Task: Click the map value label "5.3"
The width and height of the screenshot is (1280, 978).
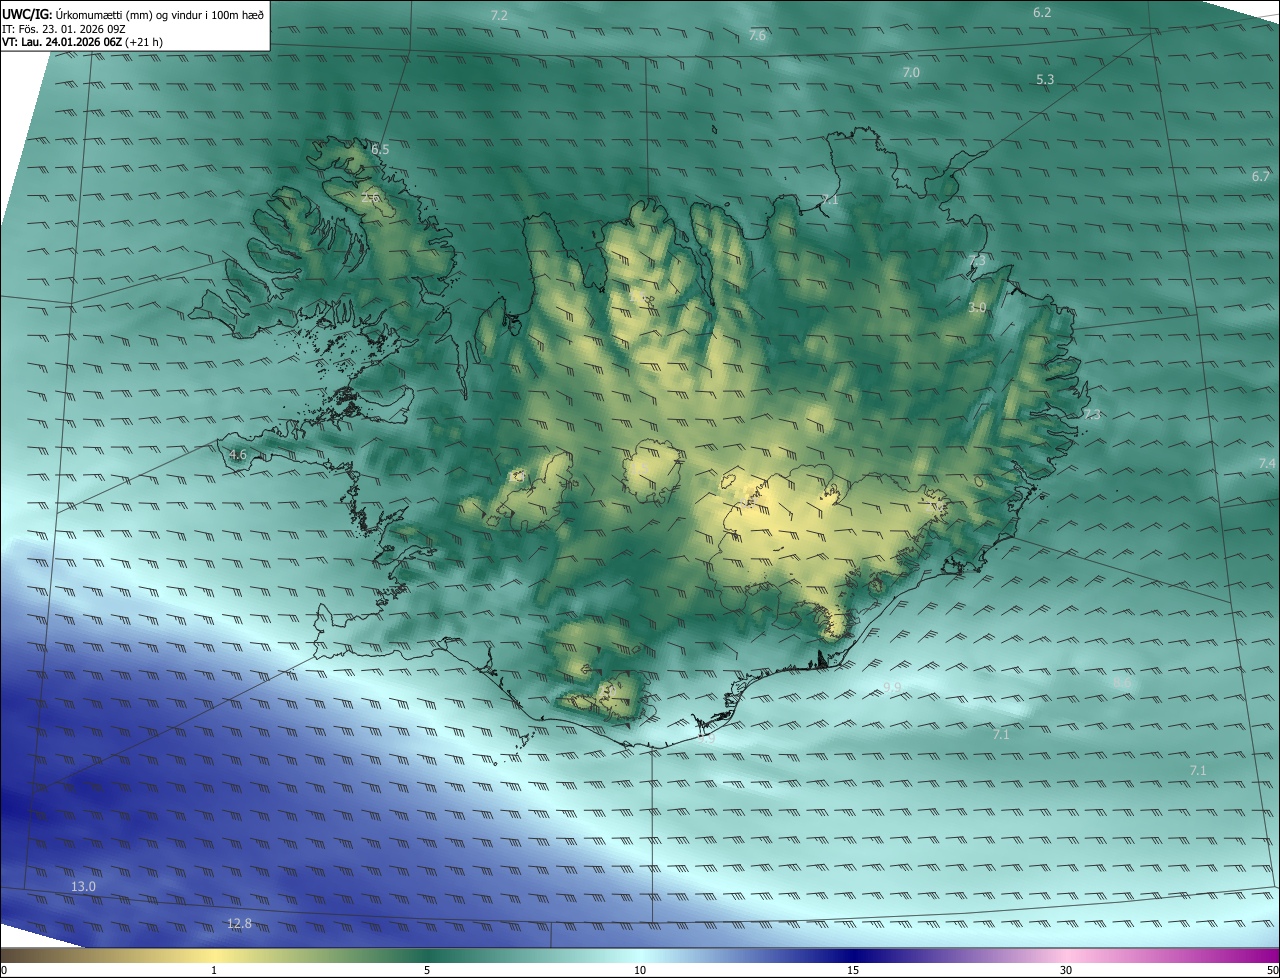Action: [1045, 78]
